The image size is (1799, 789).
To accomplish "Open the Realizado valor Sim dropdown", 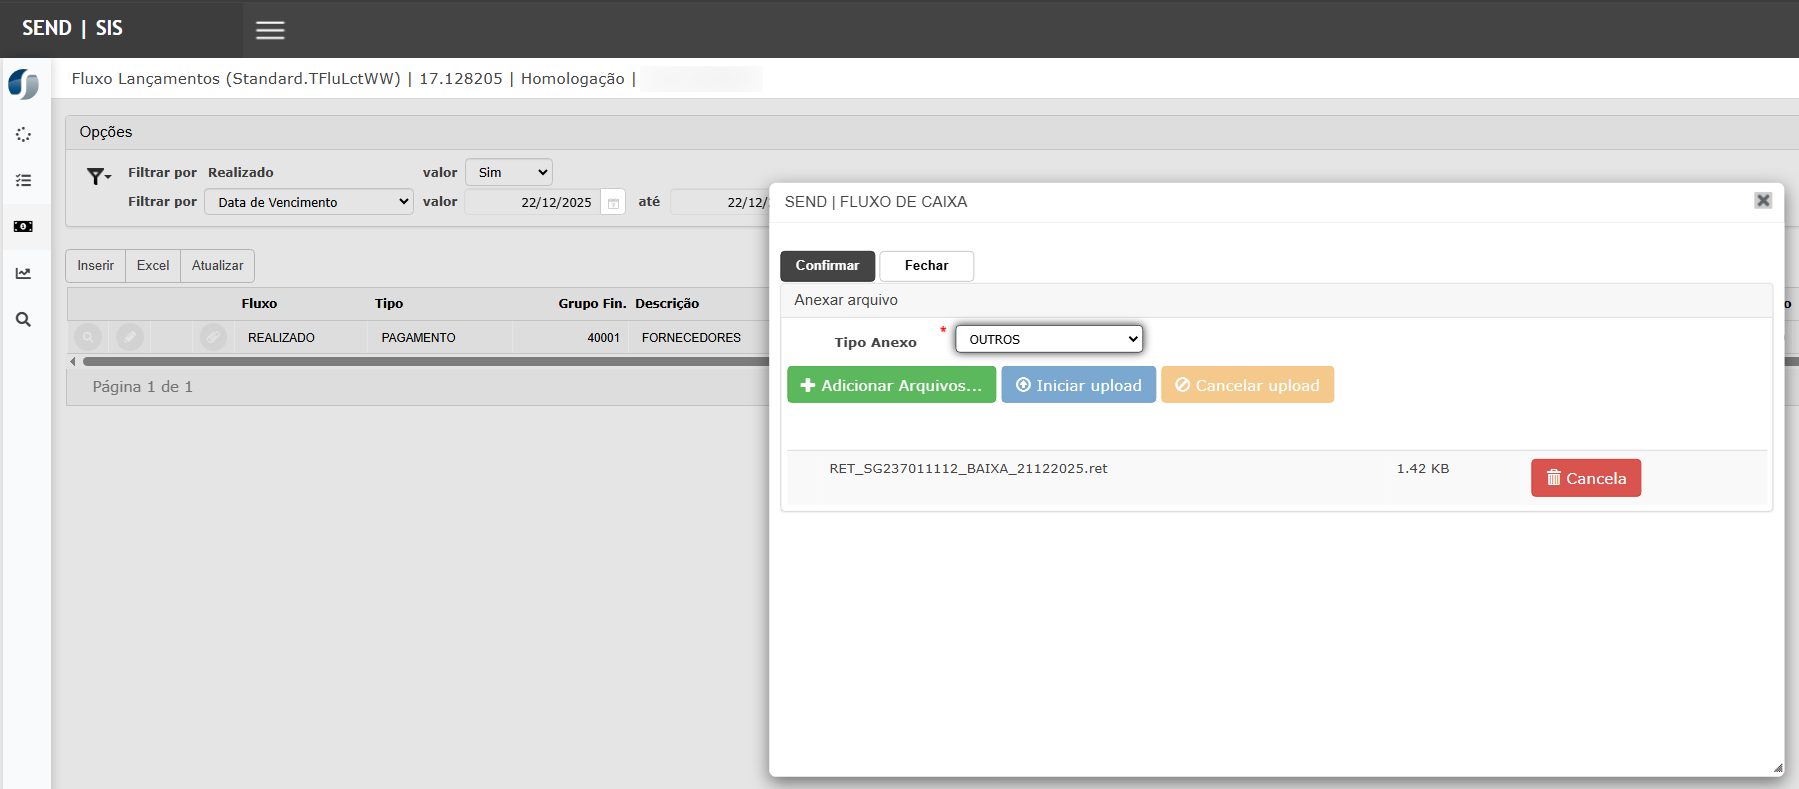I will click(x=508, y=173).
